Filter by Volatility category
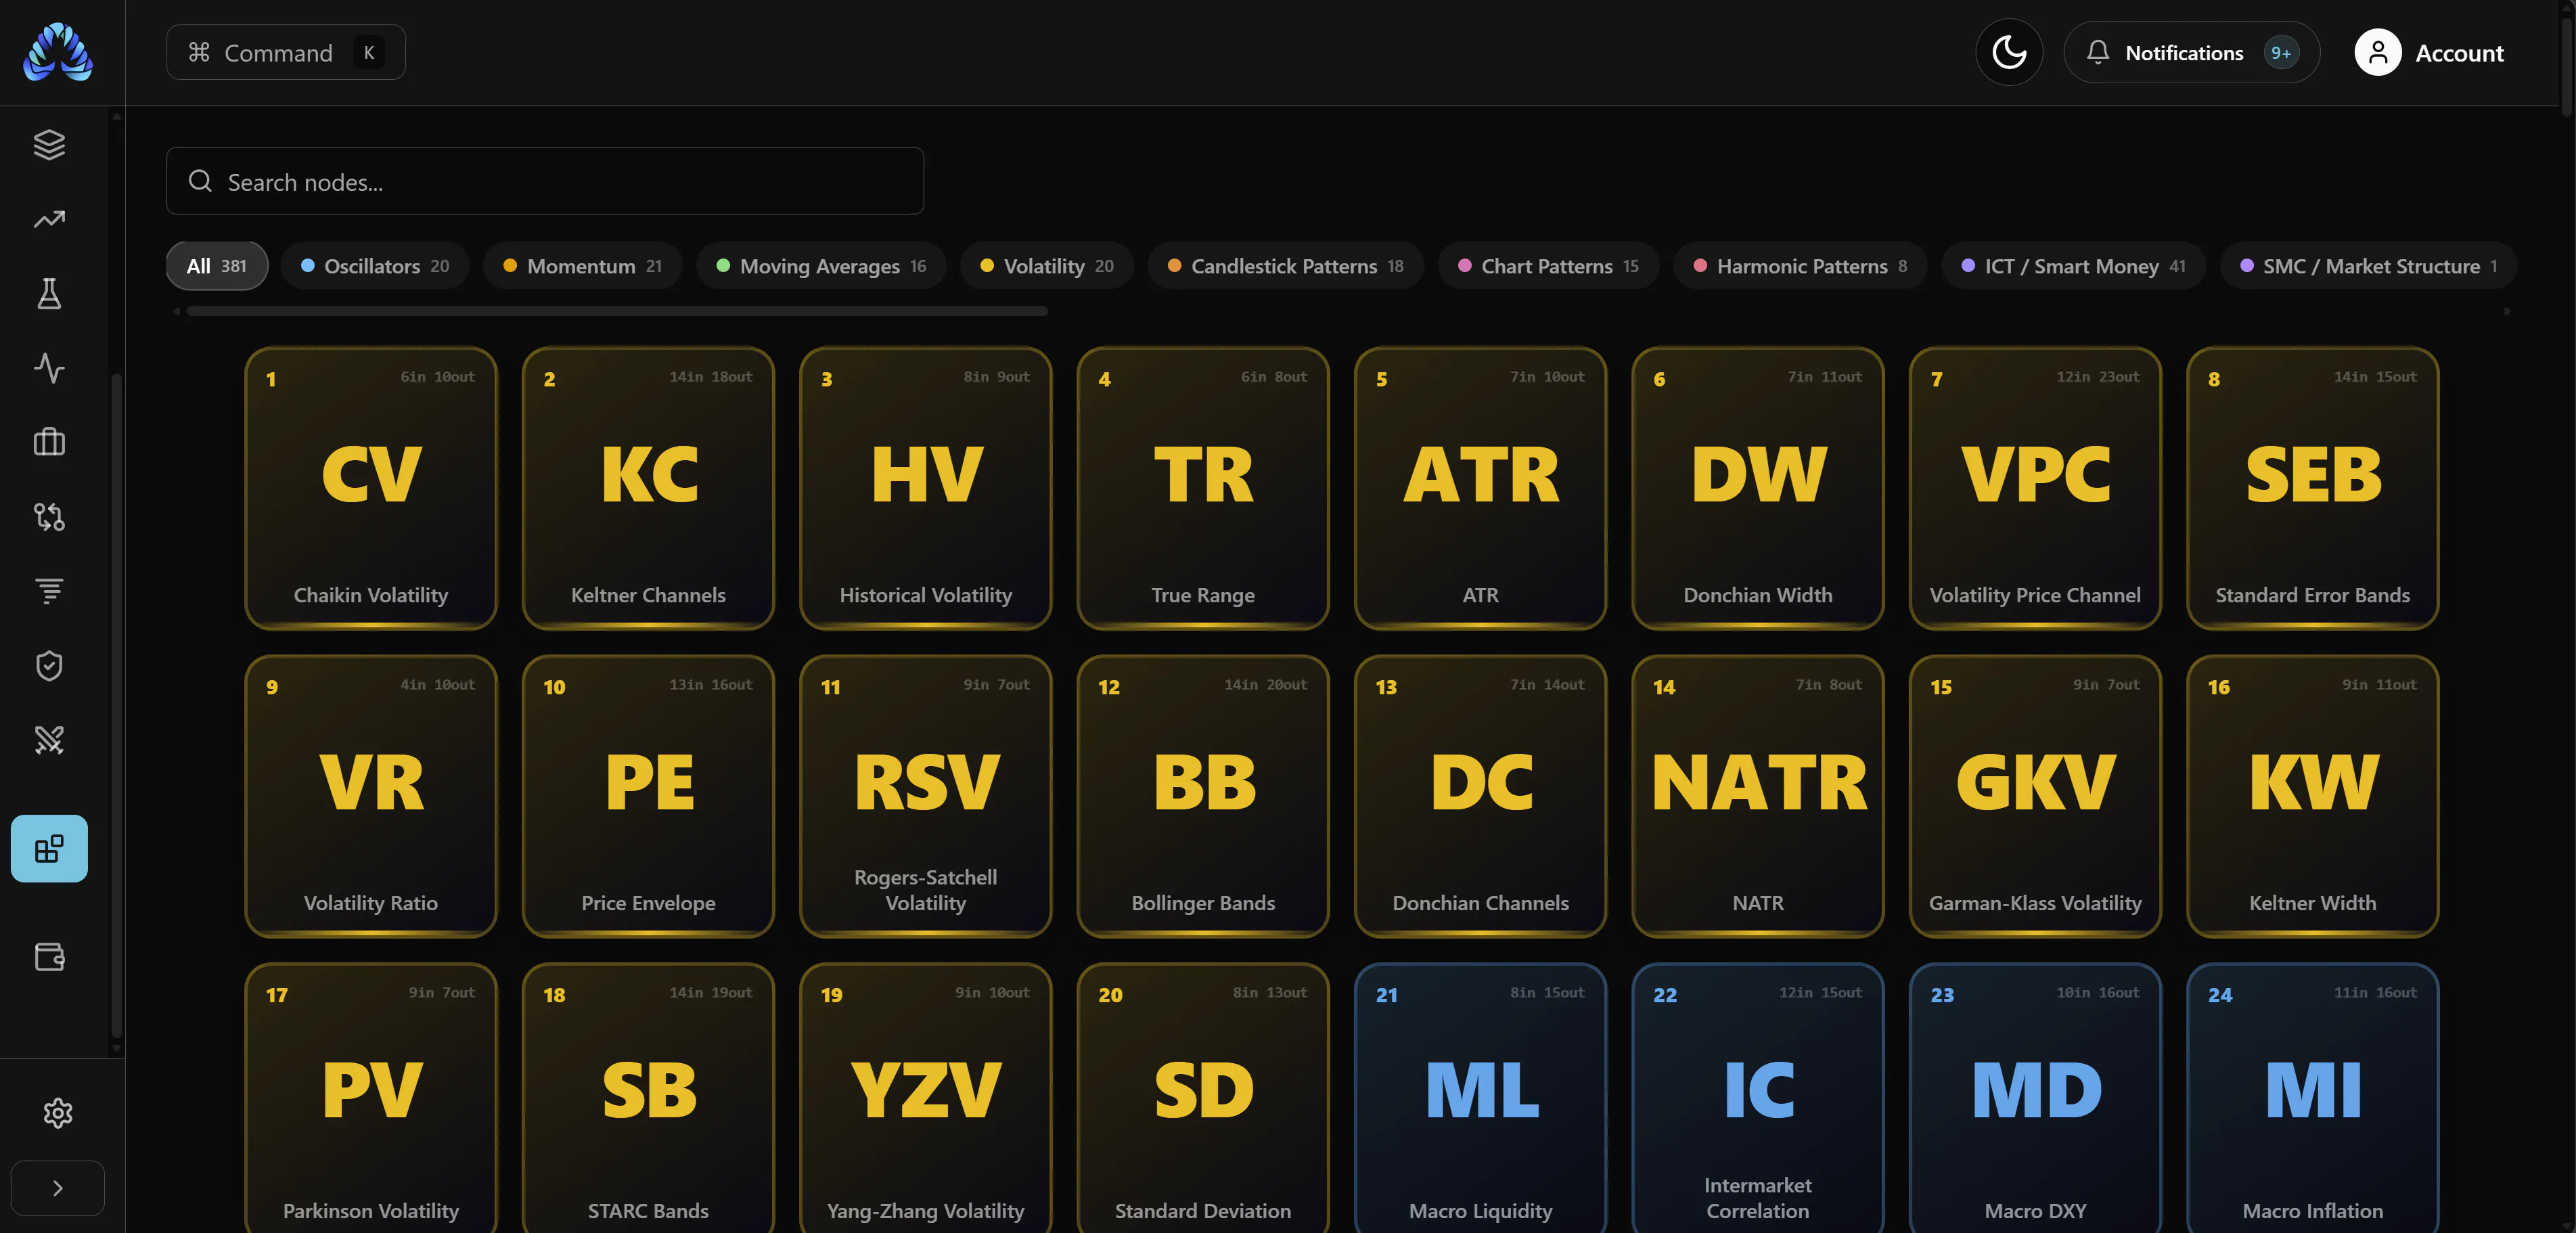This screenshot has width=2576, height=1233. coord(1046,266)
